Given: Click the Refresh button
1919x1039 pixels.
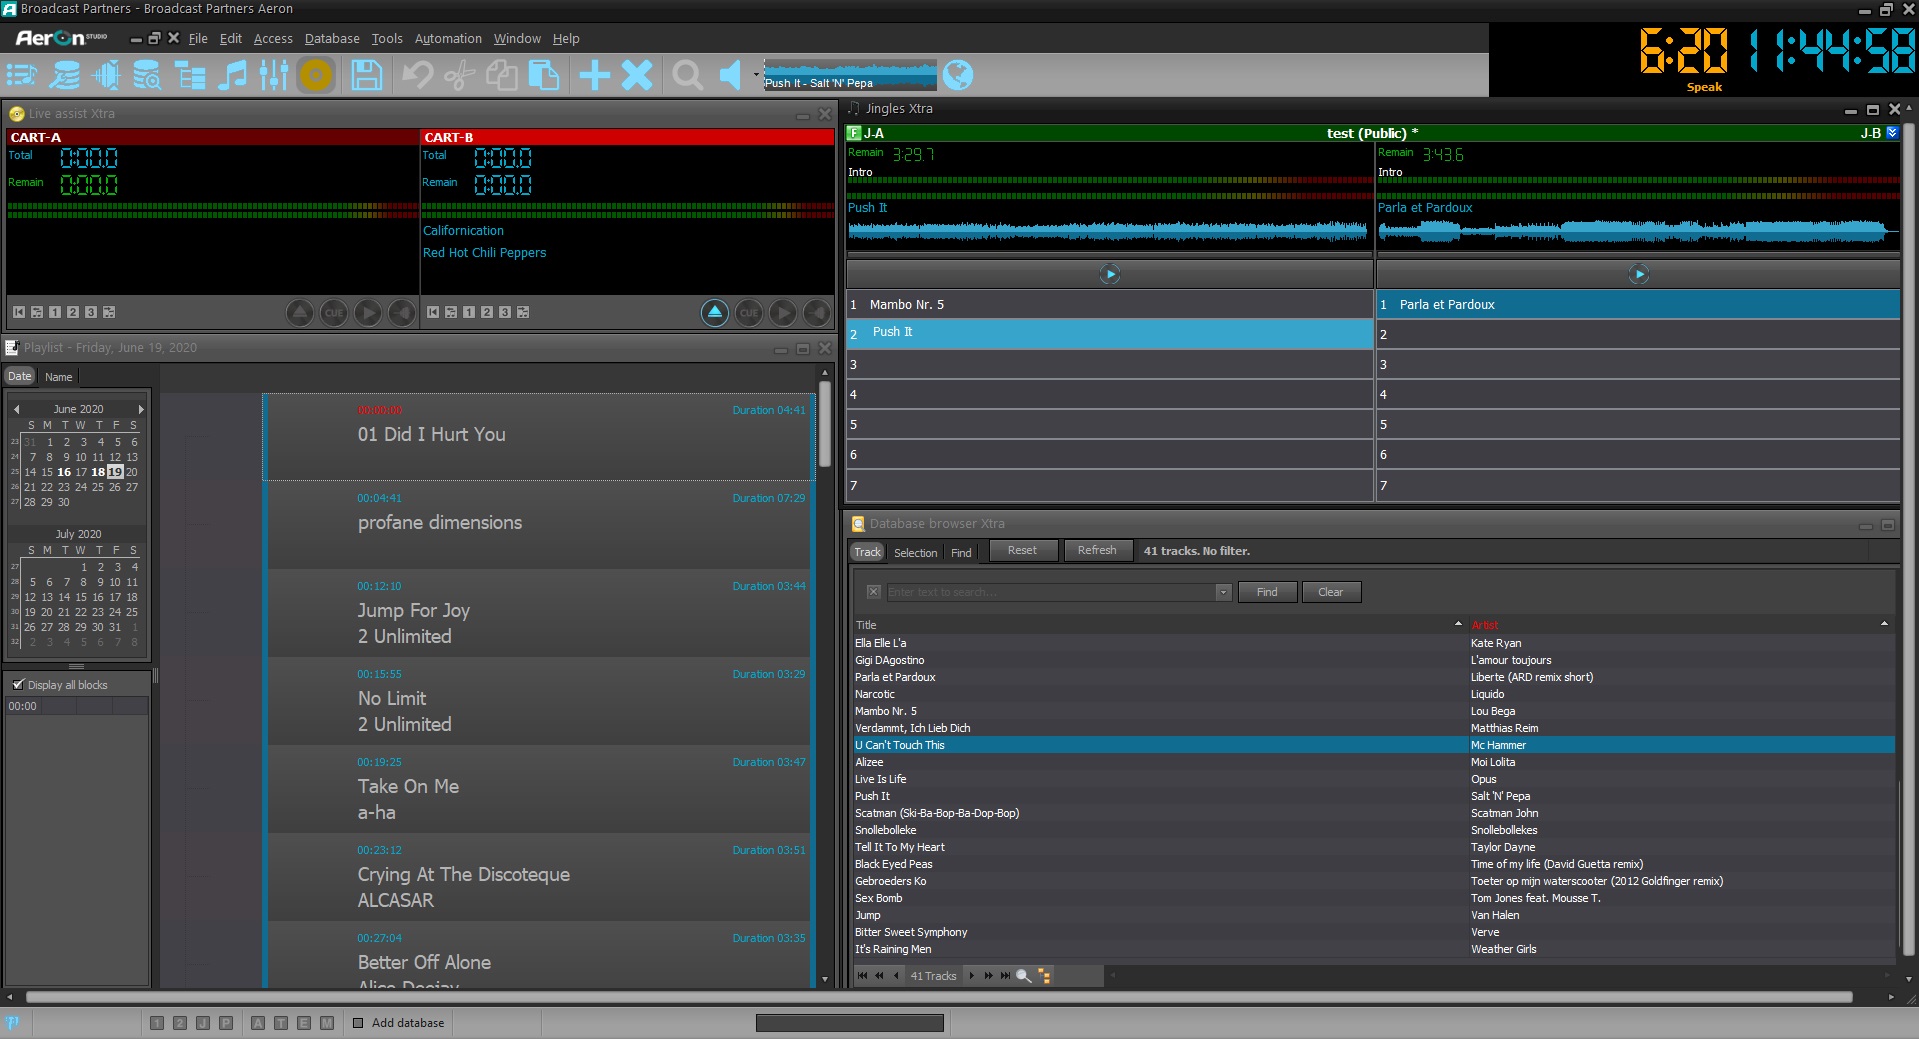Looking at the screenshot, I should click(x=1096, y=551).
